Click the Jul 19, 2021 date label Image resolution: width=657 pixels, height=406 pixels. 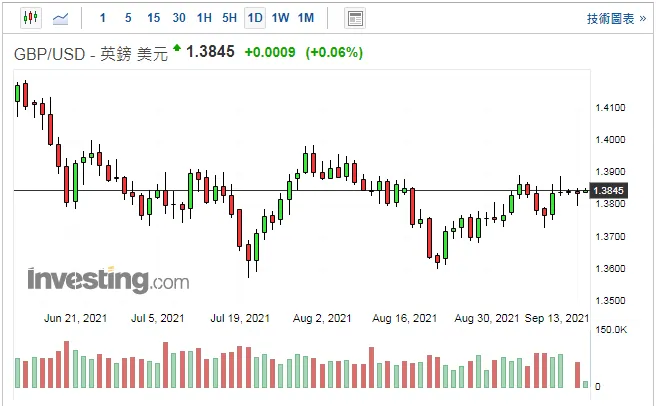240,318
